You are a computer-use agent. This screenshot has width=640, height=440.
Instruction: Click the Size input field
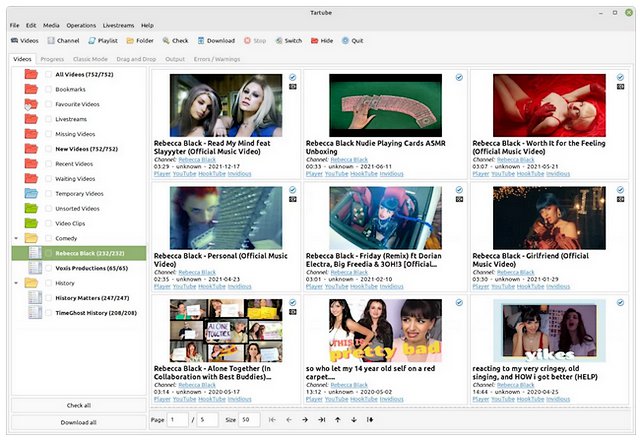[x=249, y=420]
